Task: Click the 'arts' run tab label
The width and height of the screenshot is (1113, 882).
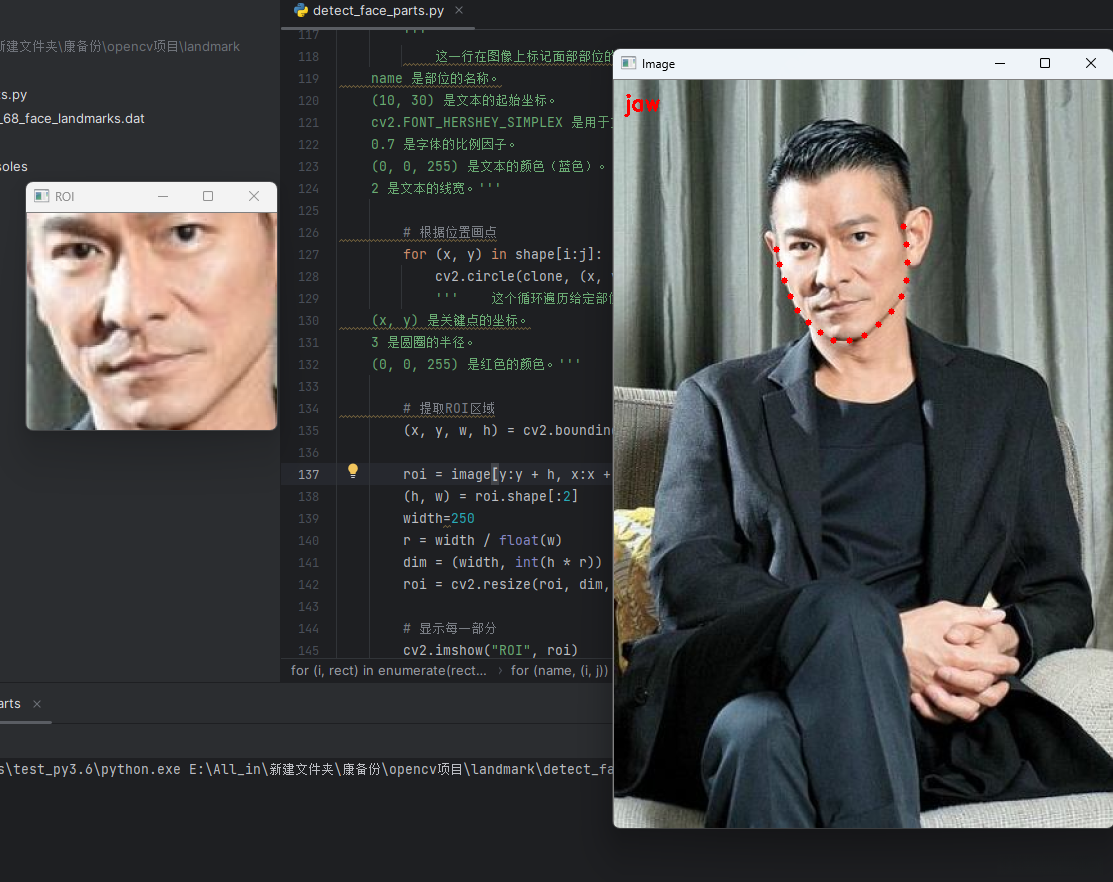Action: [10, 704]
